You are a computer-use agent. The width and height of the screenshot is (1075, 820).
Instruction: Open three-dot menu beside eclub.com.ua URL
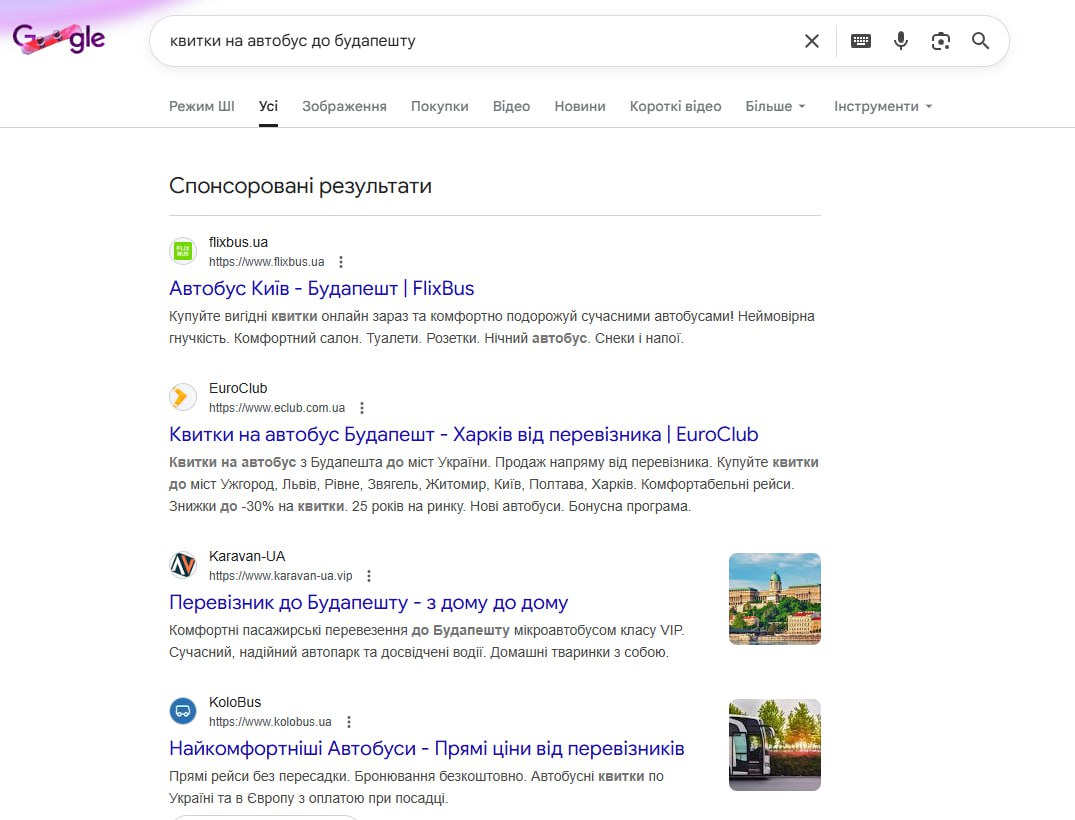[x=362, y=408]
